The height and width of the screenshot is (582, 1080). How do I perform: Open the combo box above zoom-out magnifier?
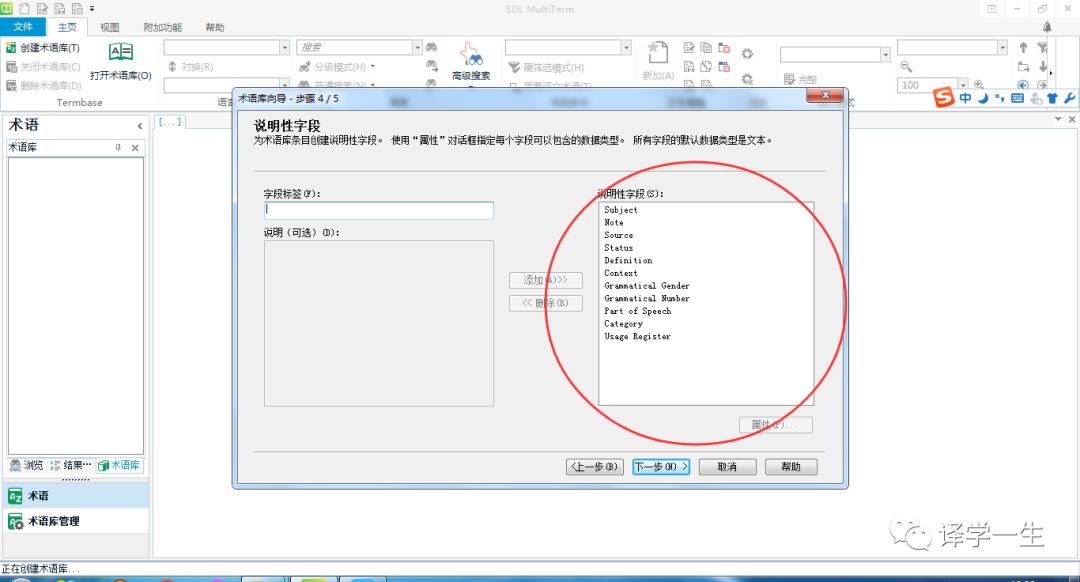click(1003, 47)
